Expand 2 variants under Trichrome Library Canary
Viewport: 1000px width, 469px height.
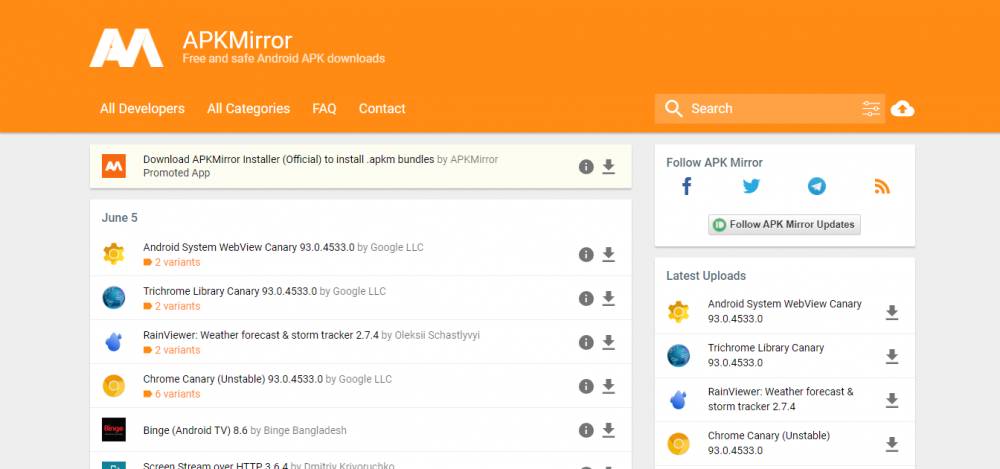click(x=172, y=306)
